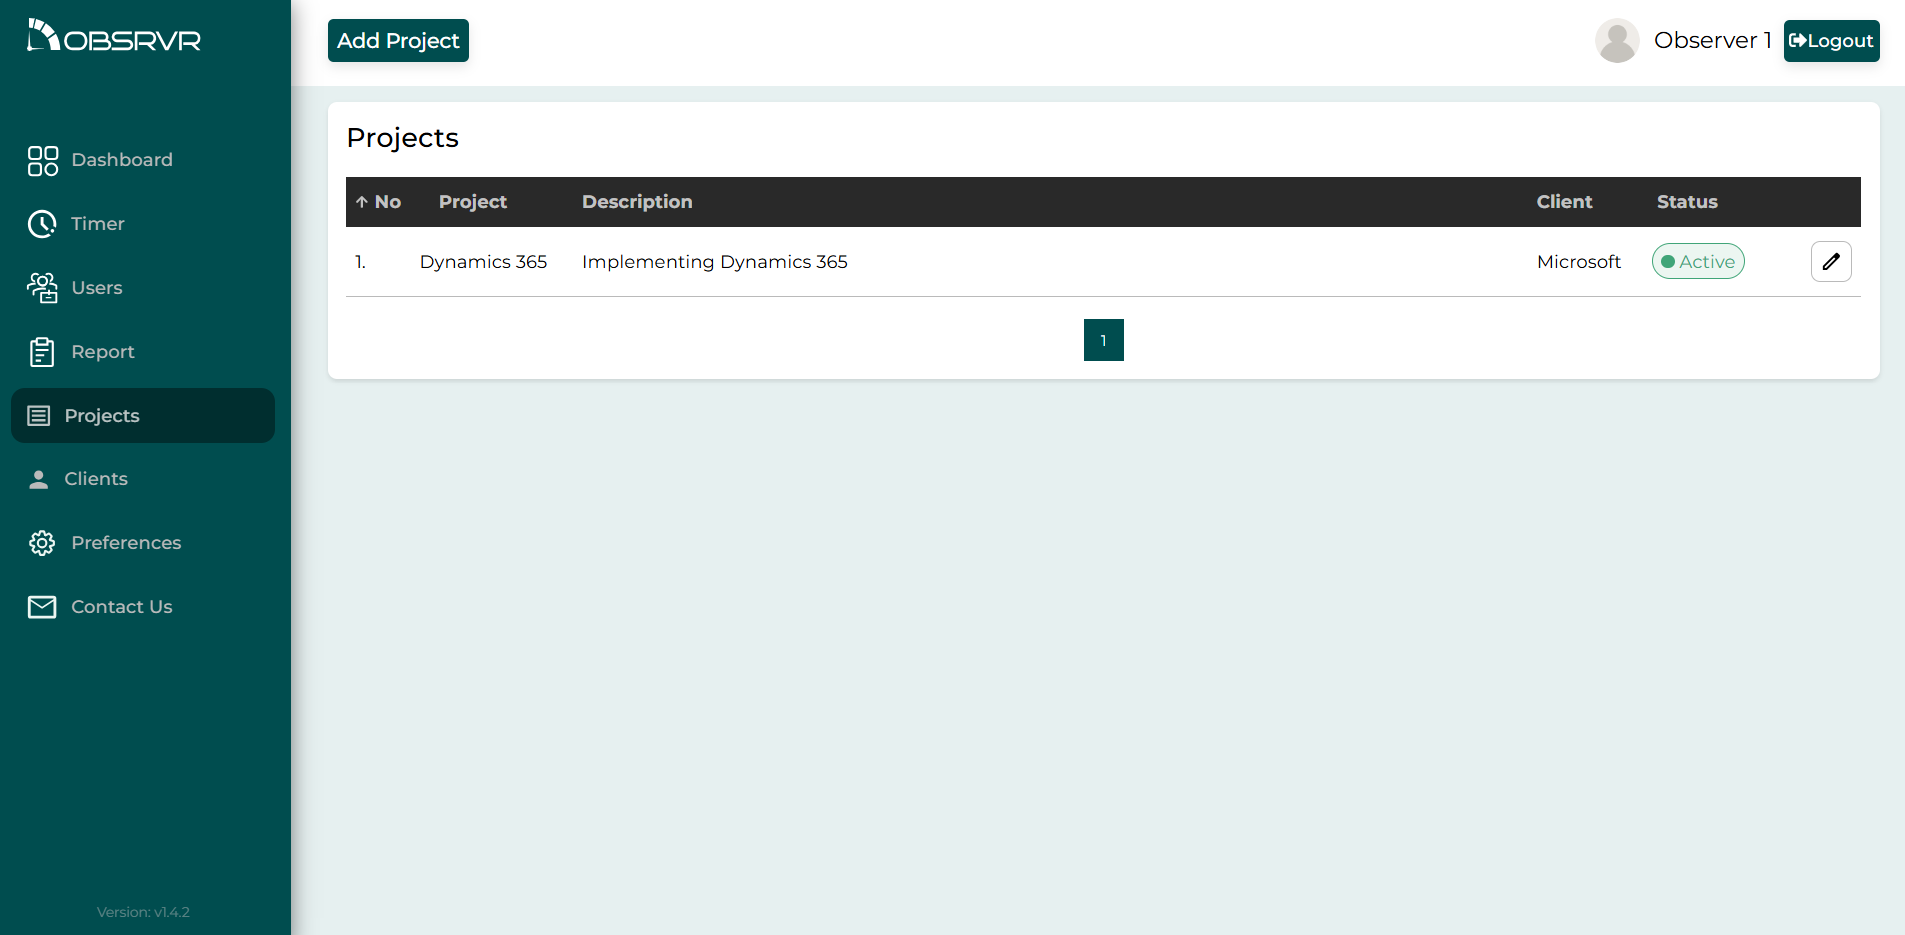Go to page 1 in pagination
The image size is (1905, 935).
[1103, 340]
